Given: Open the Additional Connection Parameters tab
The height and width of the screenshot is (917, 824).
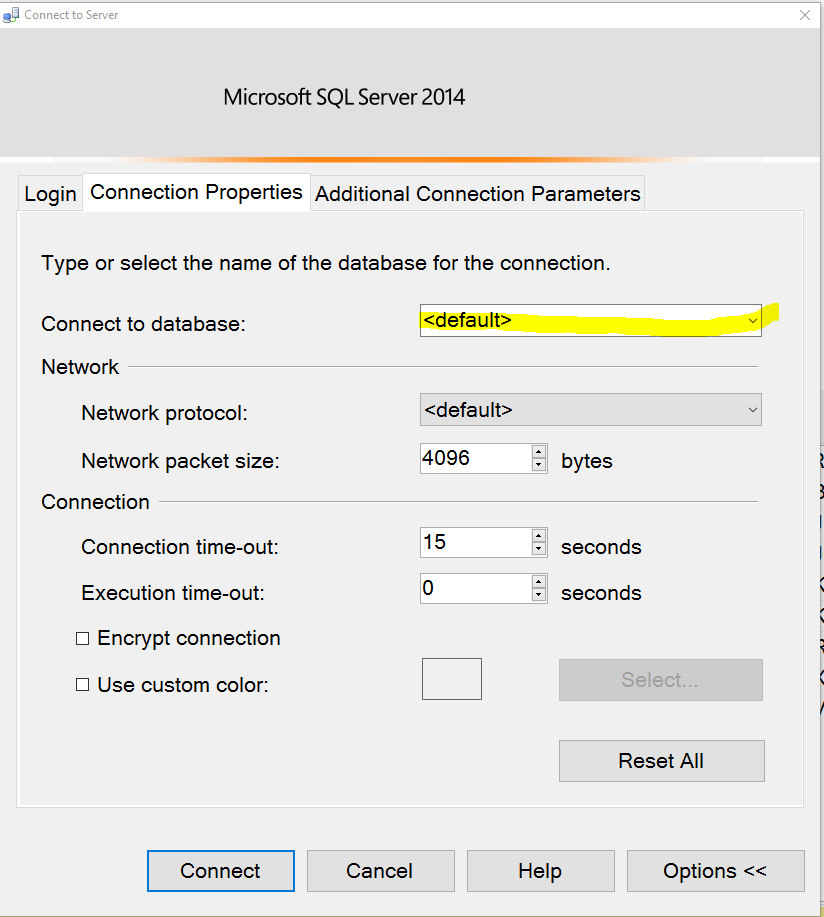Looking at the screenshot, I should 477,192.
